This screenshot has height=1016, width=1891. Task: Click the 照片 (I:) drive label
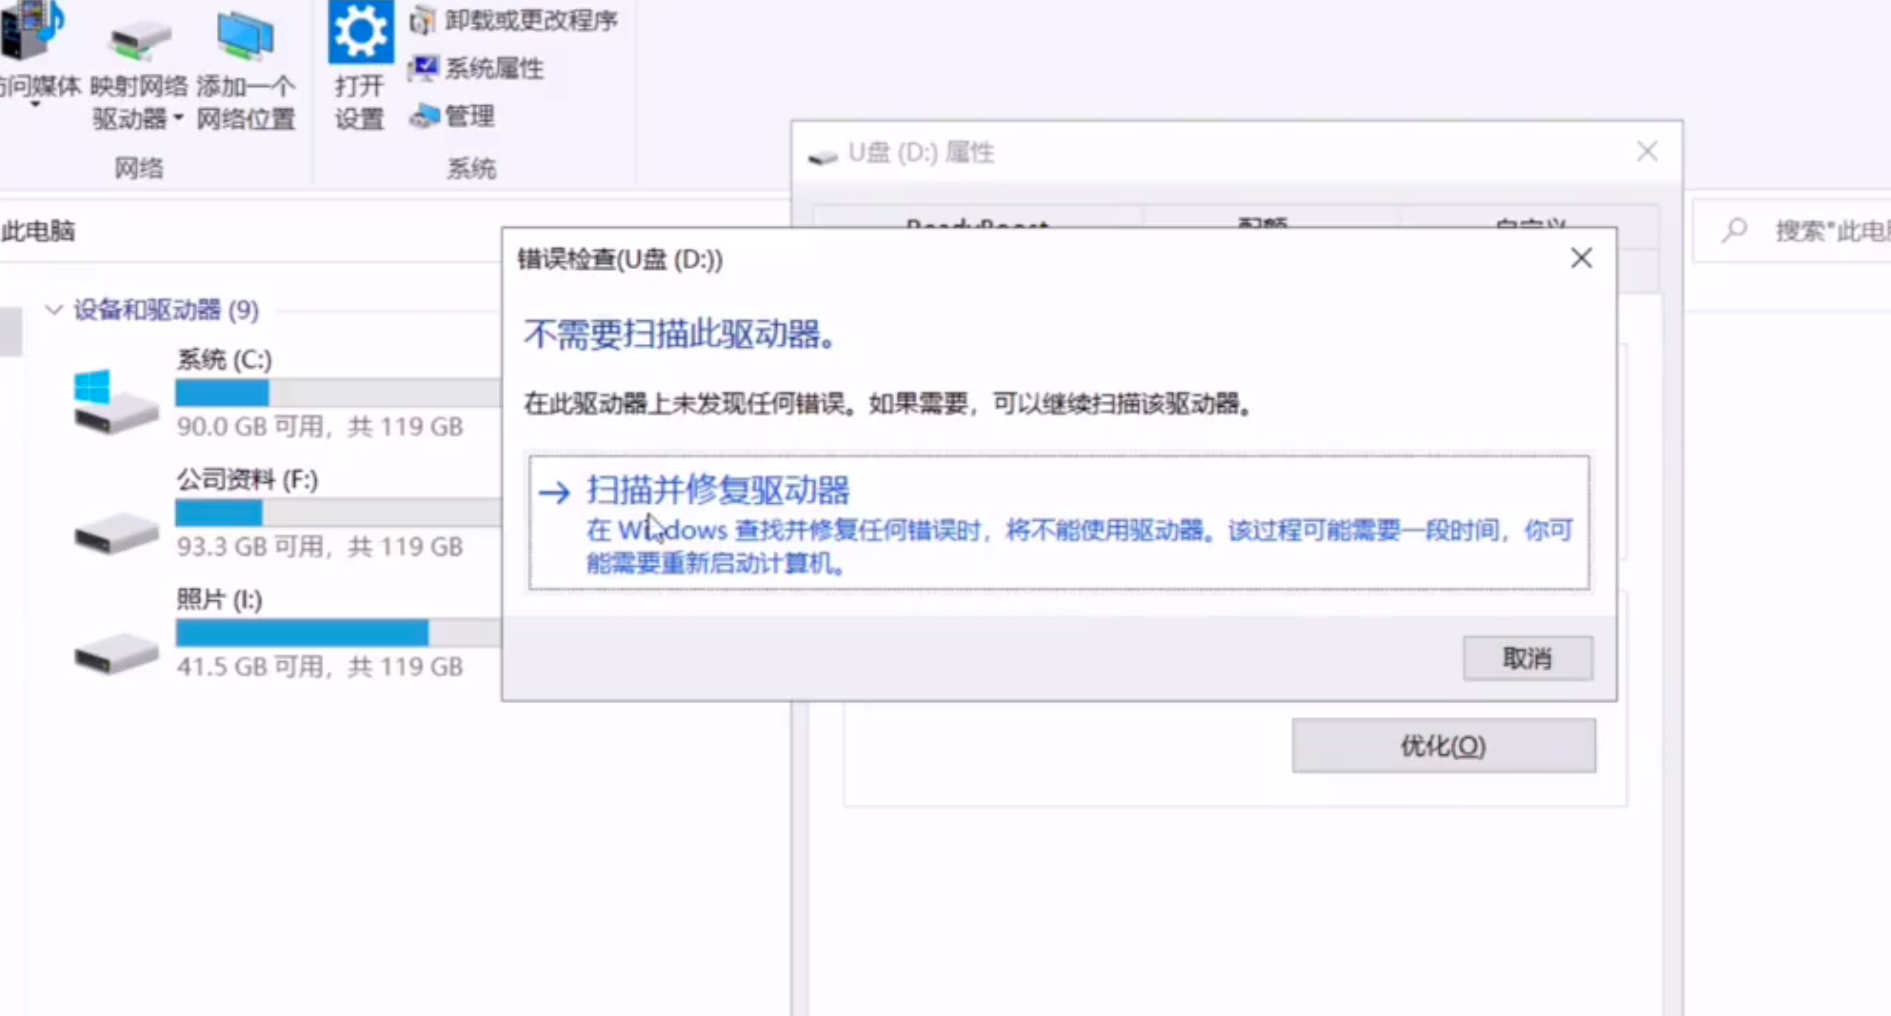219,600
